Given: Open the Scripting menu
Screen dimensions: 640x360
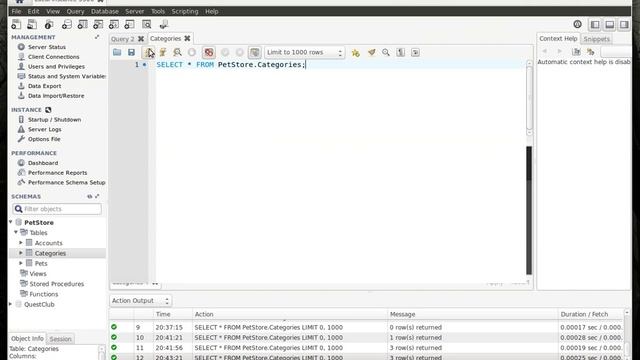Looking at the screenshot, I should 185,11.
